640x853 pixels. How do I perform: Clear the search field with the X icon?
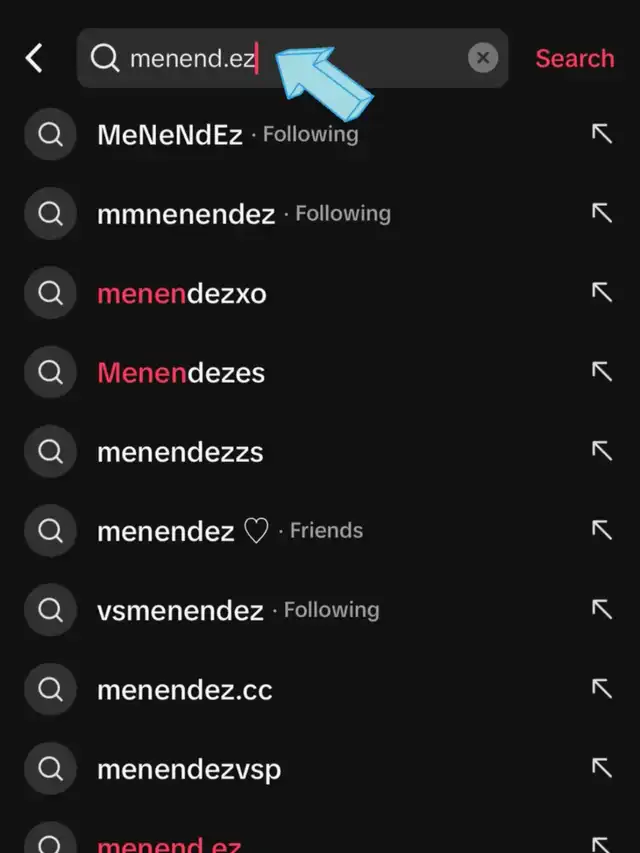tap(483, 58)
